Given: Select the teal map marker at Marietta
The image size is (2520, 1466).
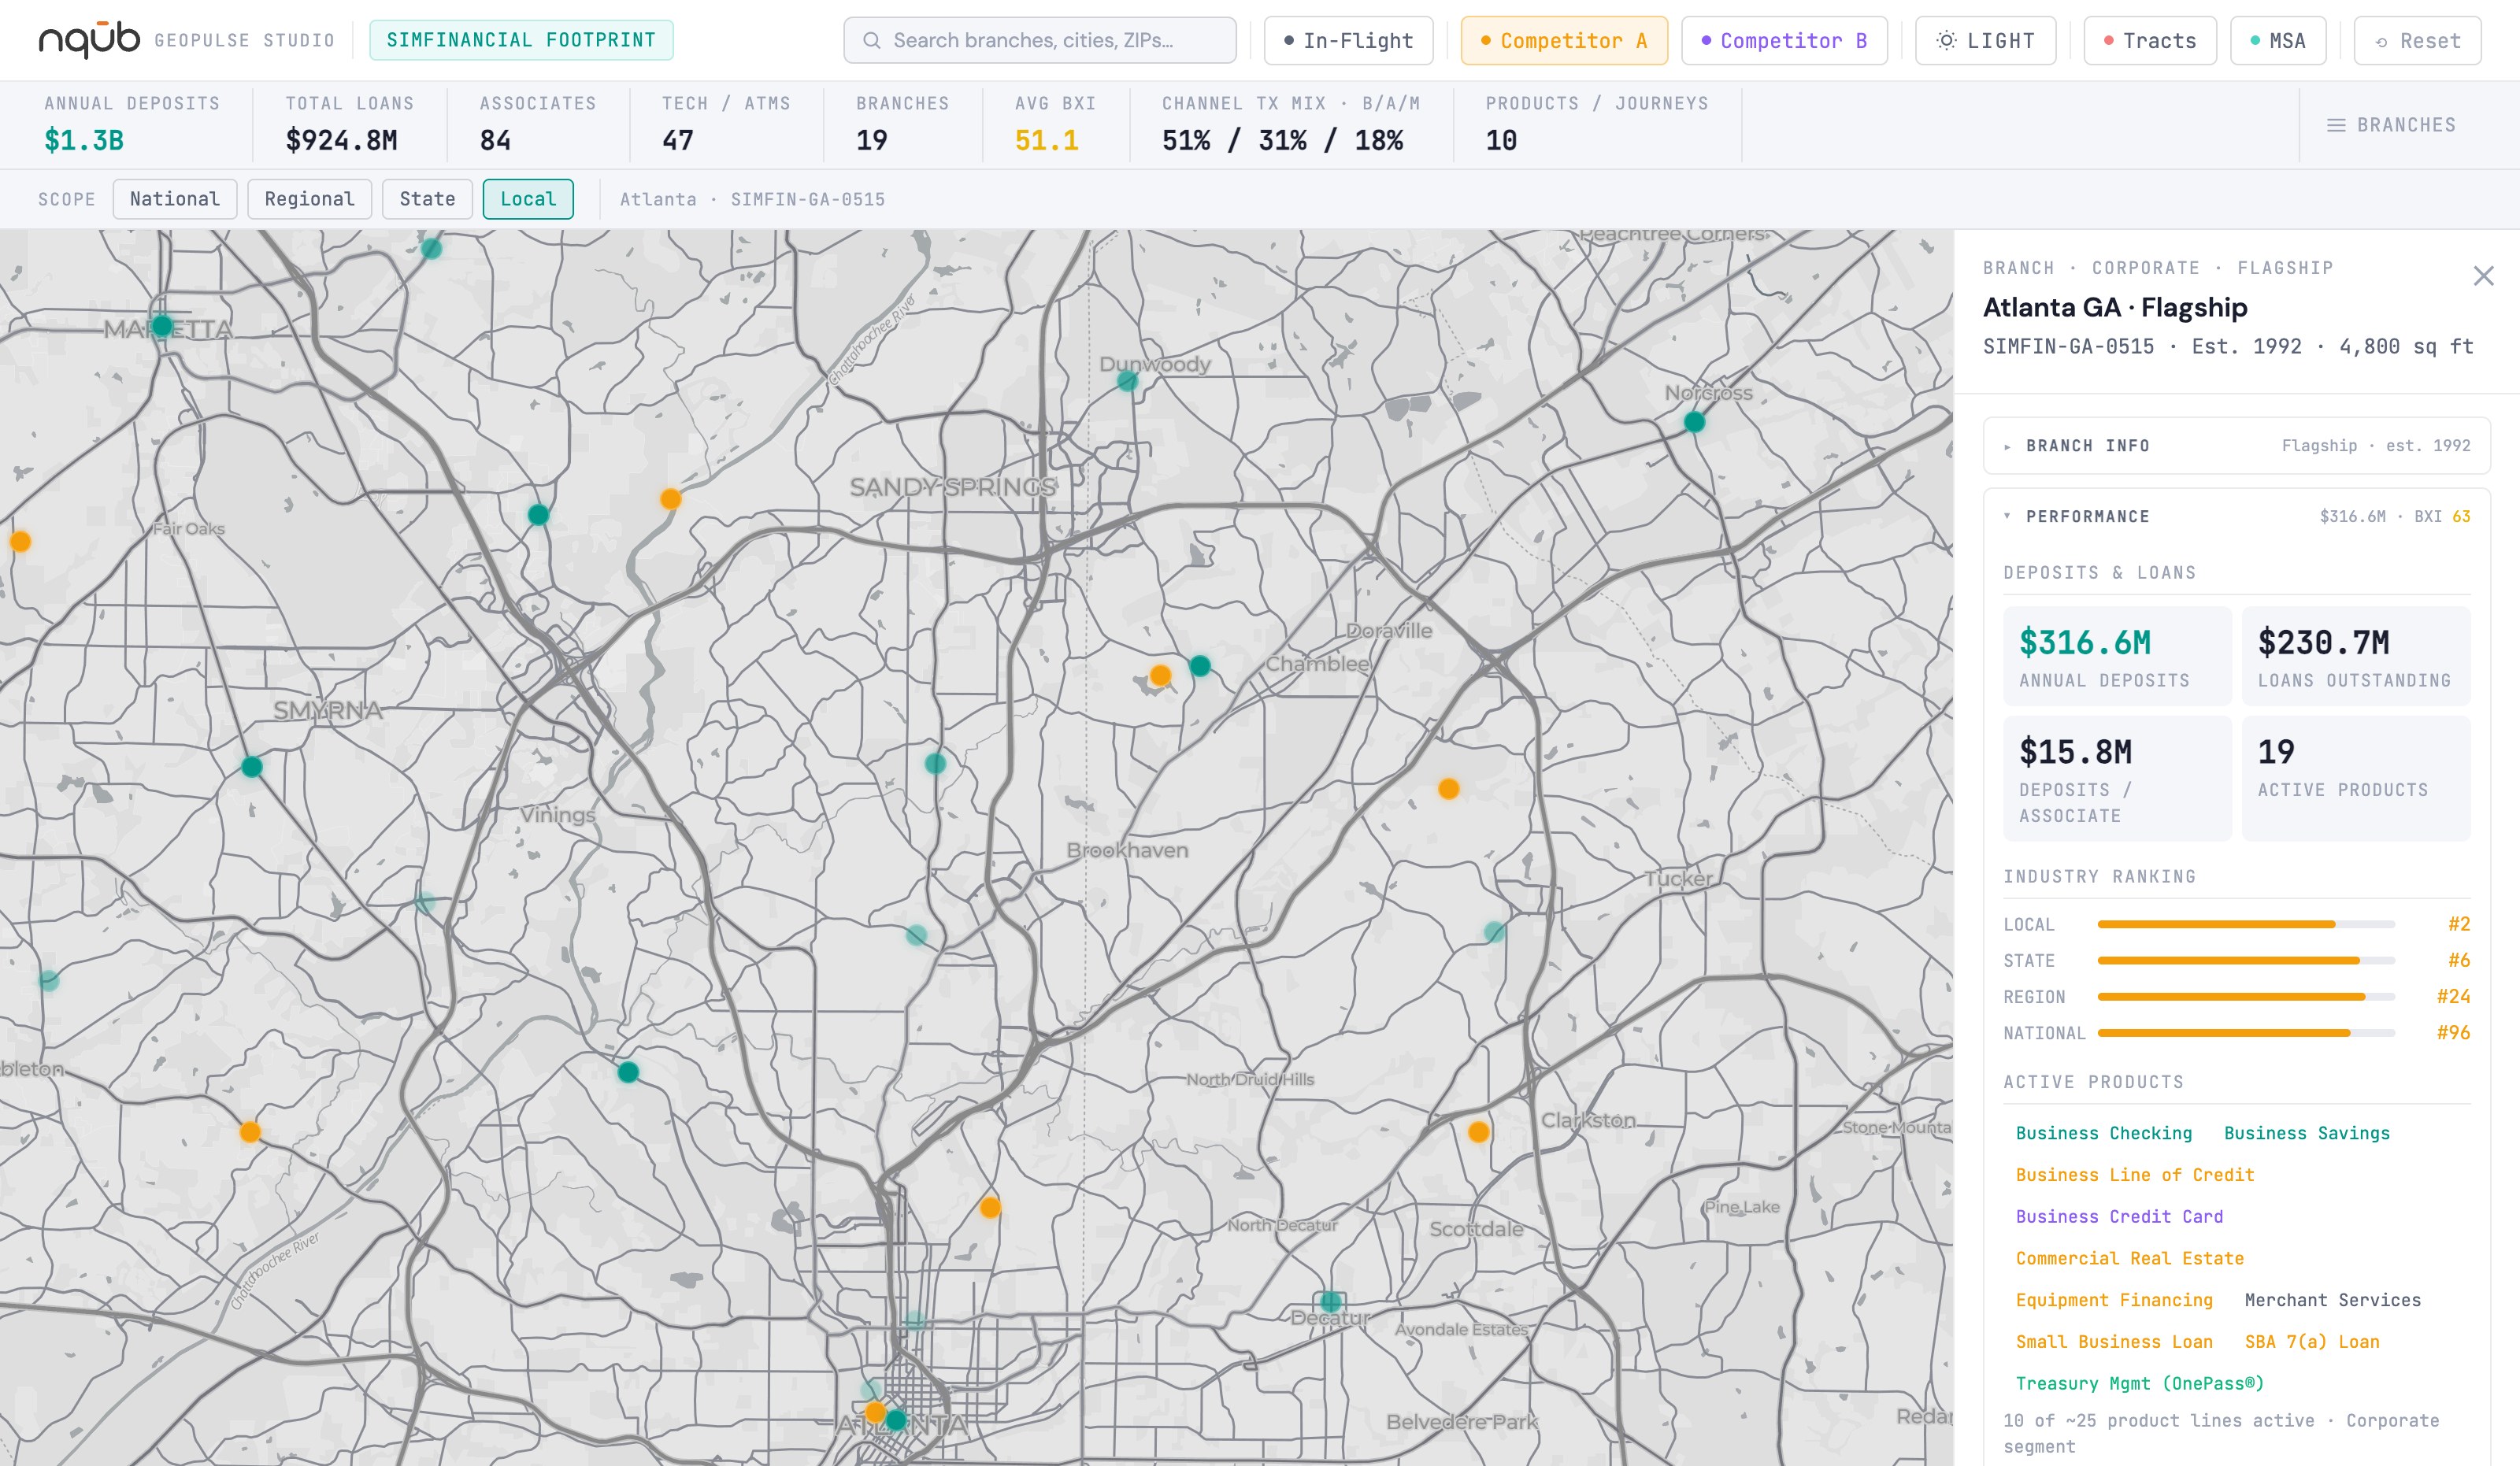Looking at the screenshot, I should (162, 326).
